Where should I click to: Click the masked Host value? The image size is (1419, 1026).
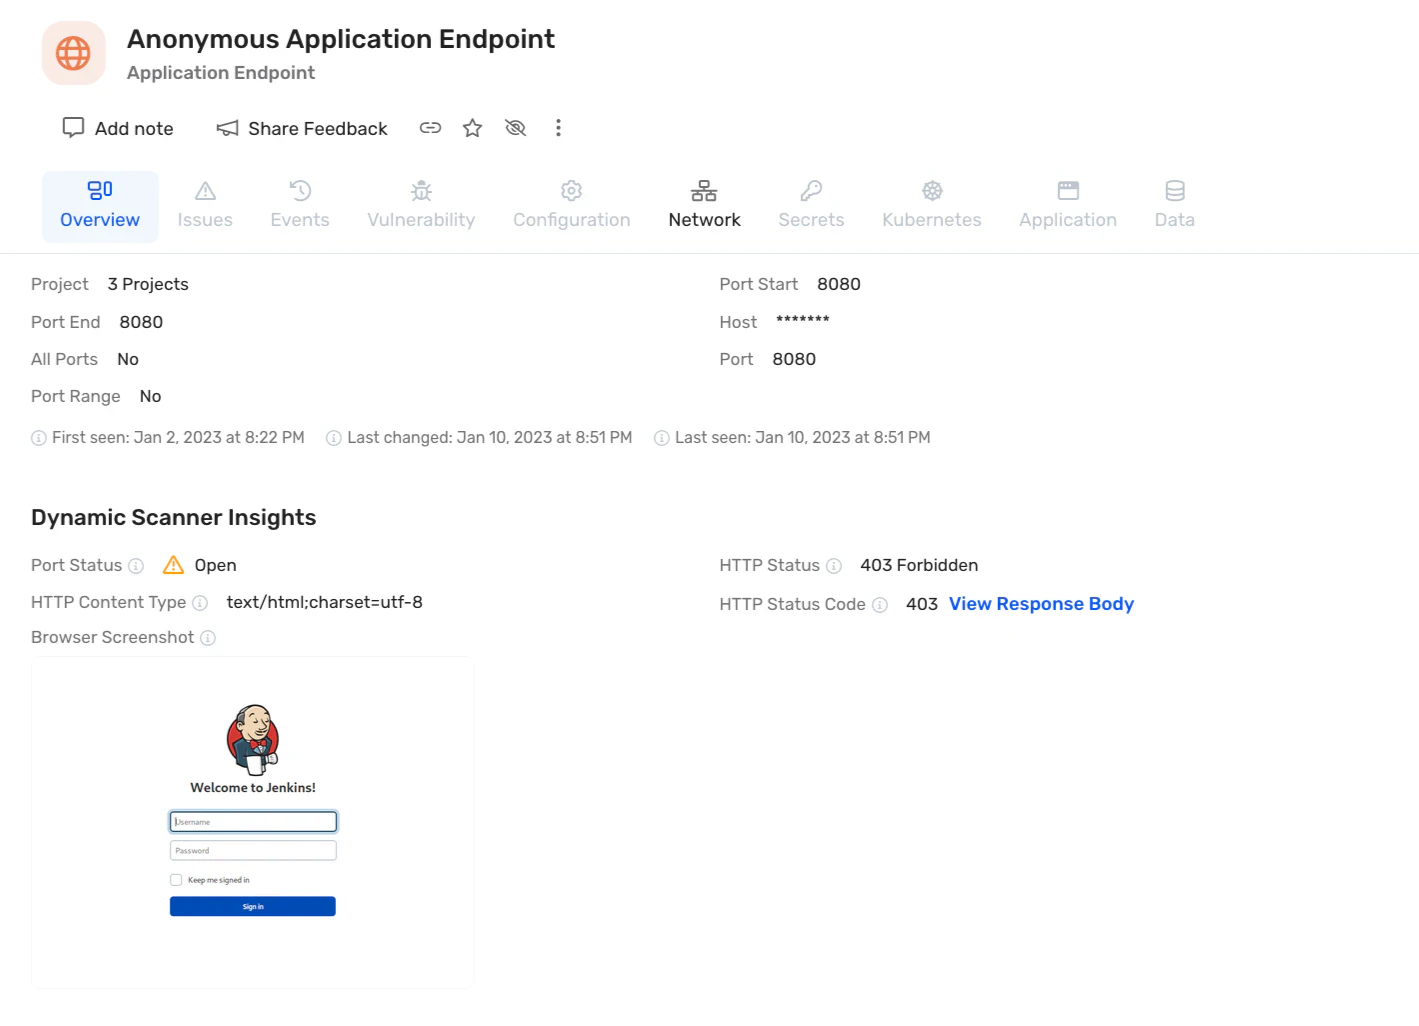pos(803,322)
